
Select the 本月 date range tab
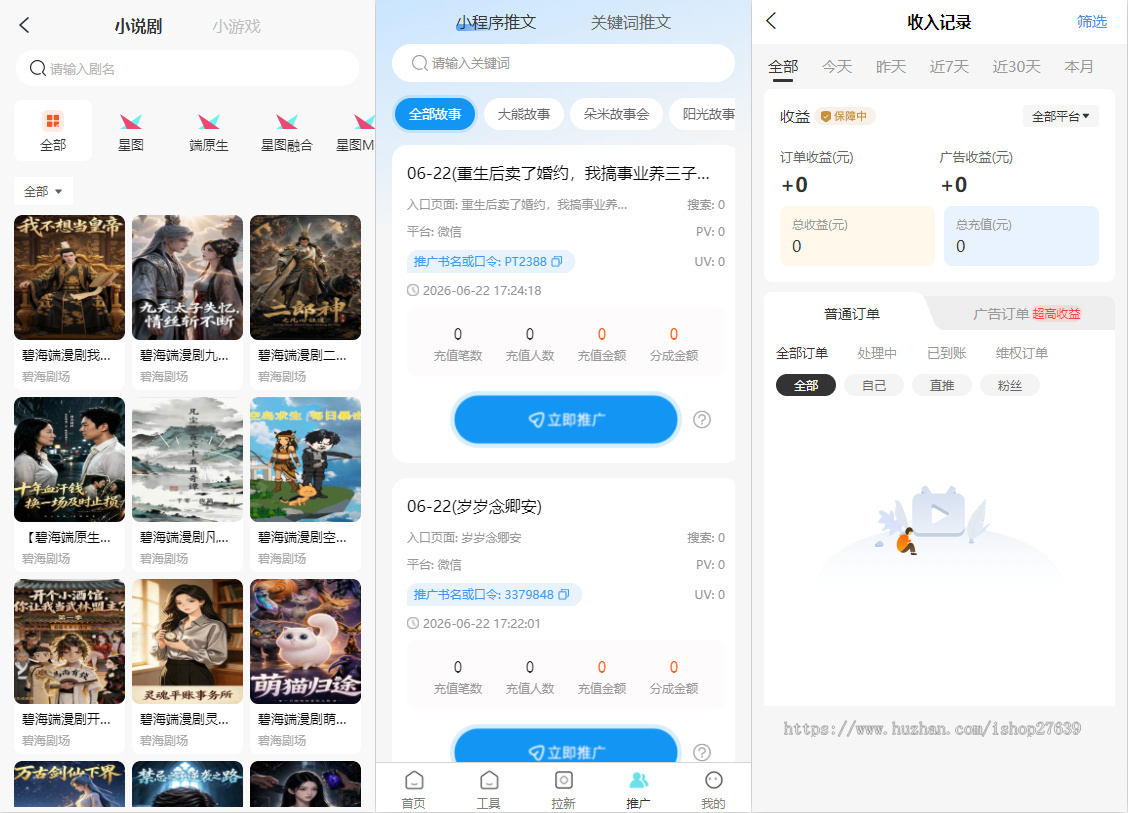1078,67
